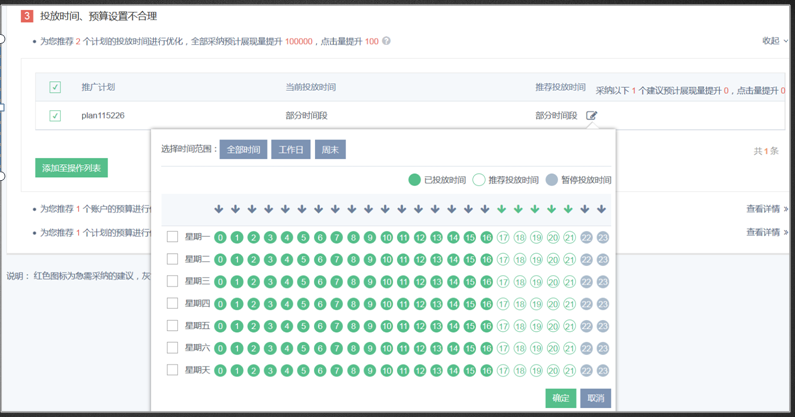
Task: Select the 全部时间 time range option
Action: click(243, 150)
